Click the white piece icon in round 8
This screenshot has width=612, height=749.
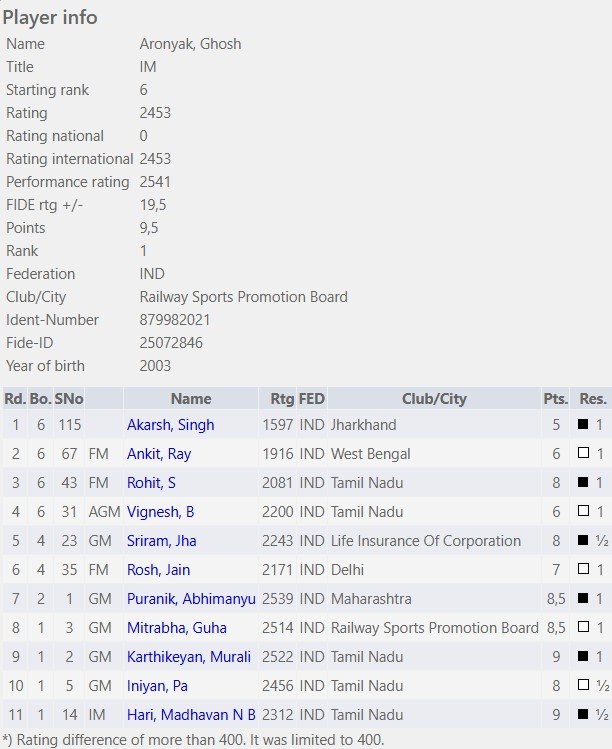[583, 626]
